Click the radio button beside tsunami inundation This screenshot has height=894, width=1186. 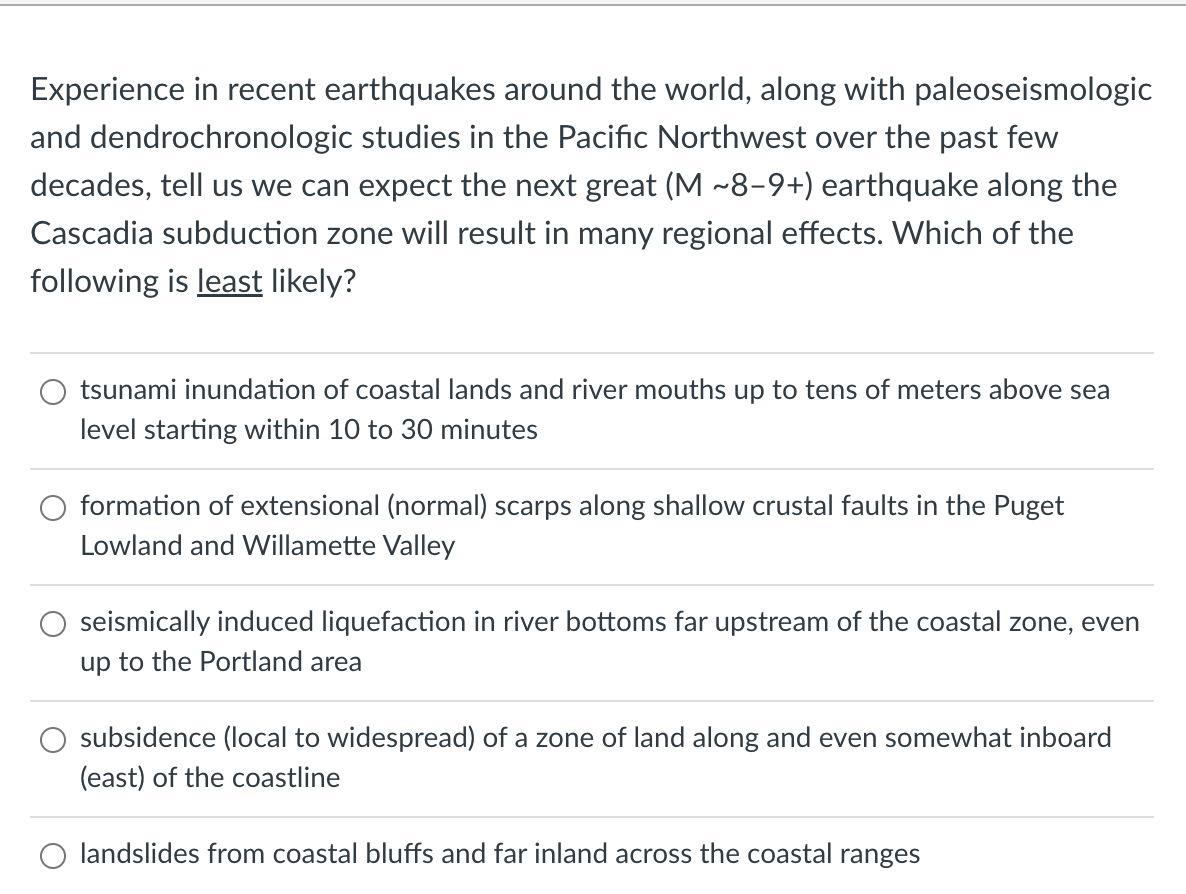coord(53,391)
